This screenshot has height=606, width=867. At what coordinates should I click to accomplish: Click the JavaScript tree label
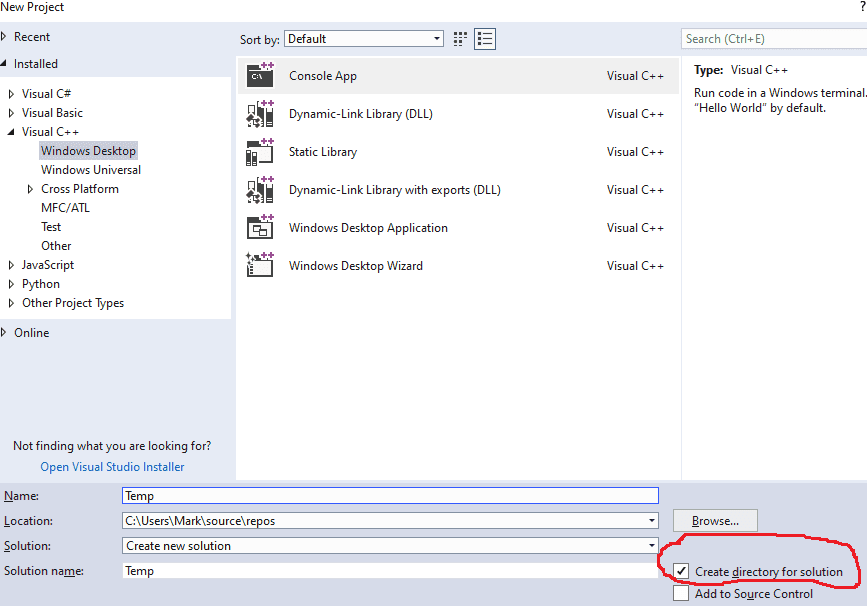click(x=48, y=265)
